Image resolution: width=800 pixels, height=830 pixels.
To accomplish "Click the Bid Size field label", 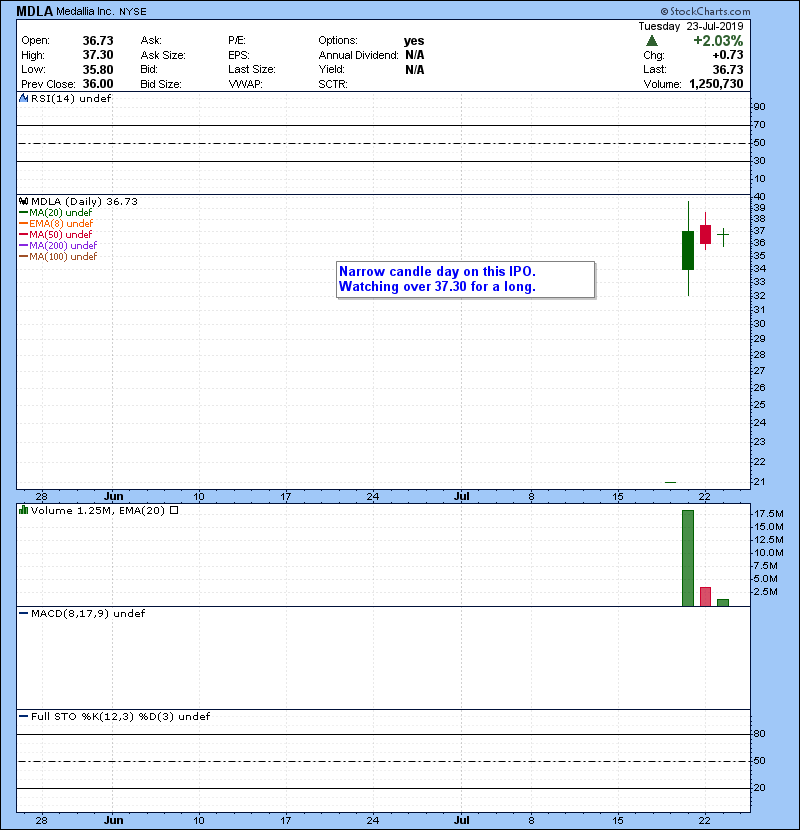I will [161, 84].
